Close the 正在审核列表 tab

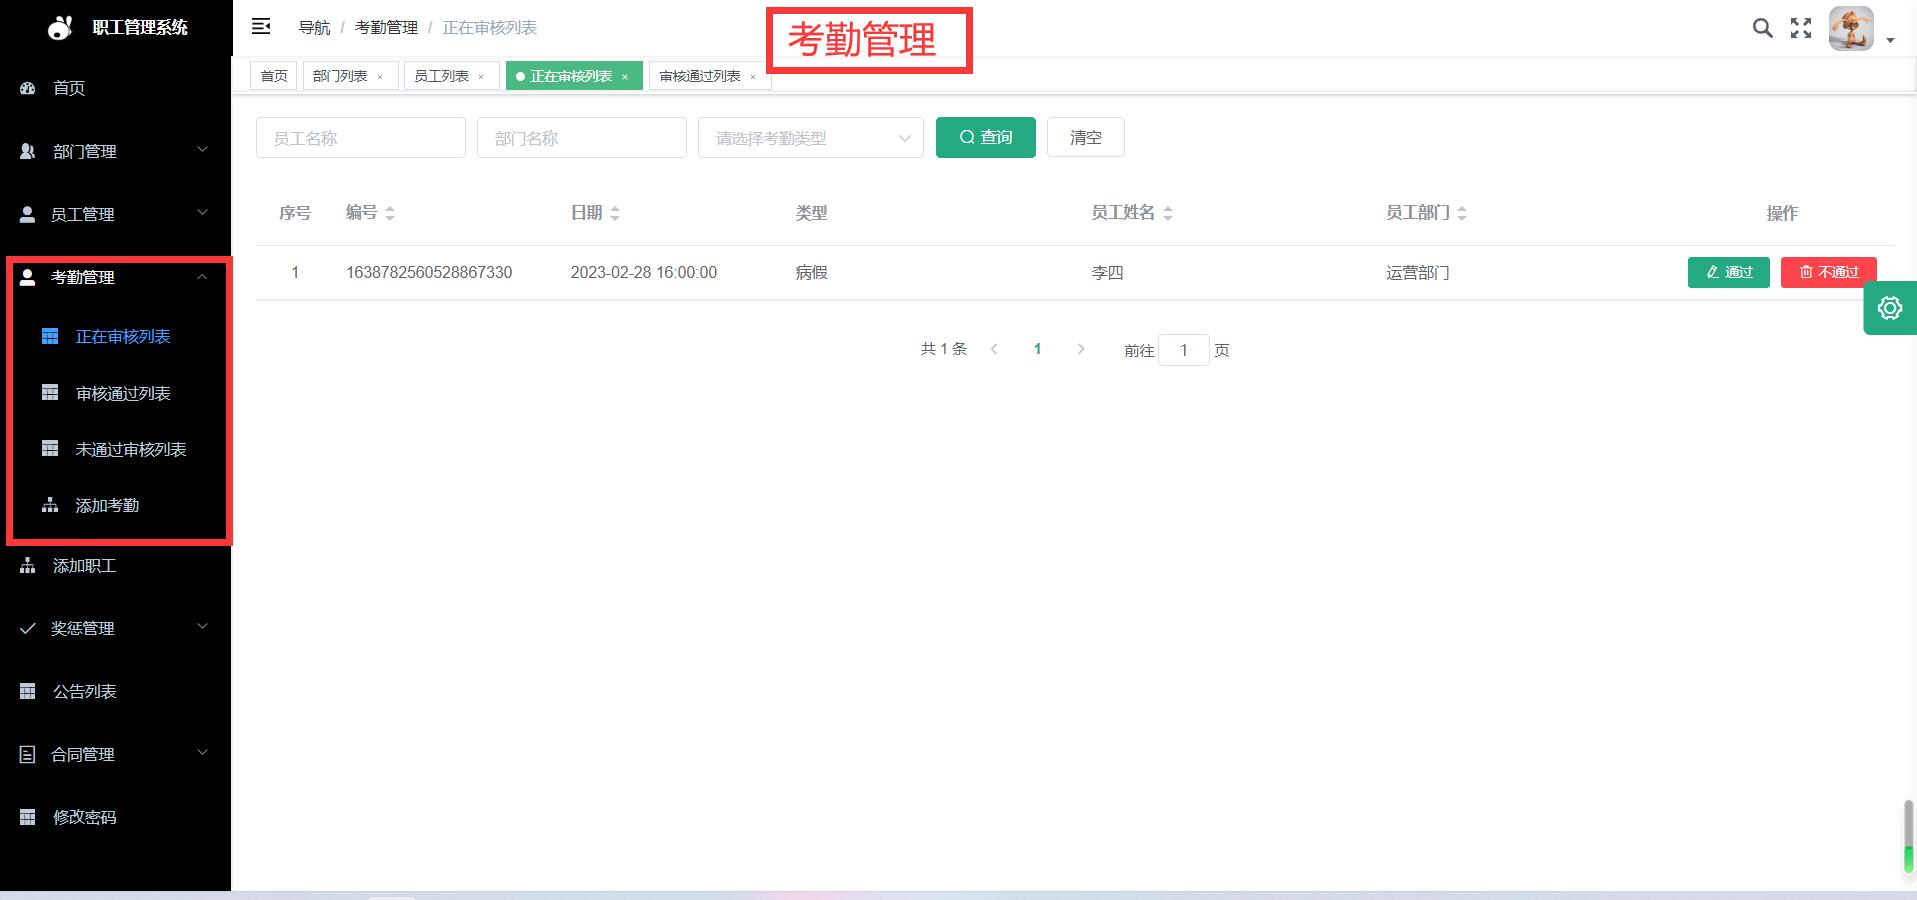[x=625, y=77]
